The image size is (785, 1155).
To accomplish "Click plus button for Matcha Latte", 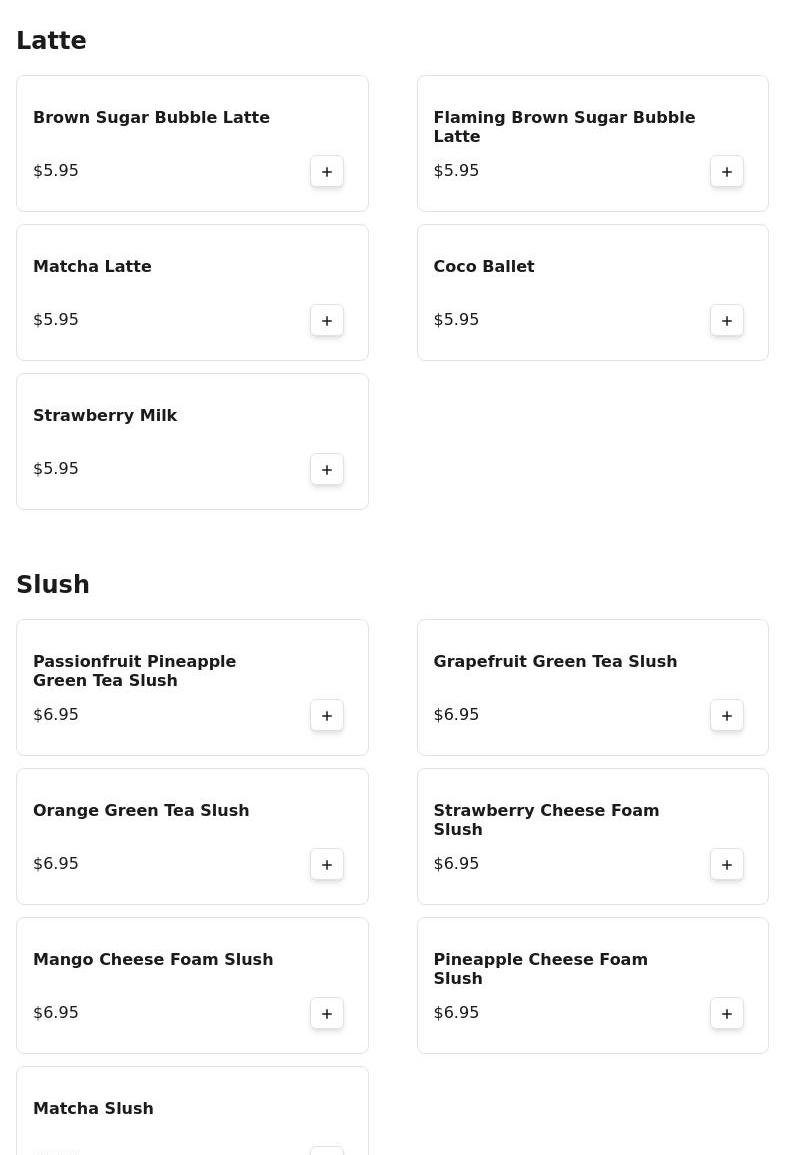I will [x=327, y=320].
